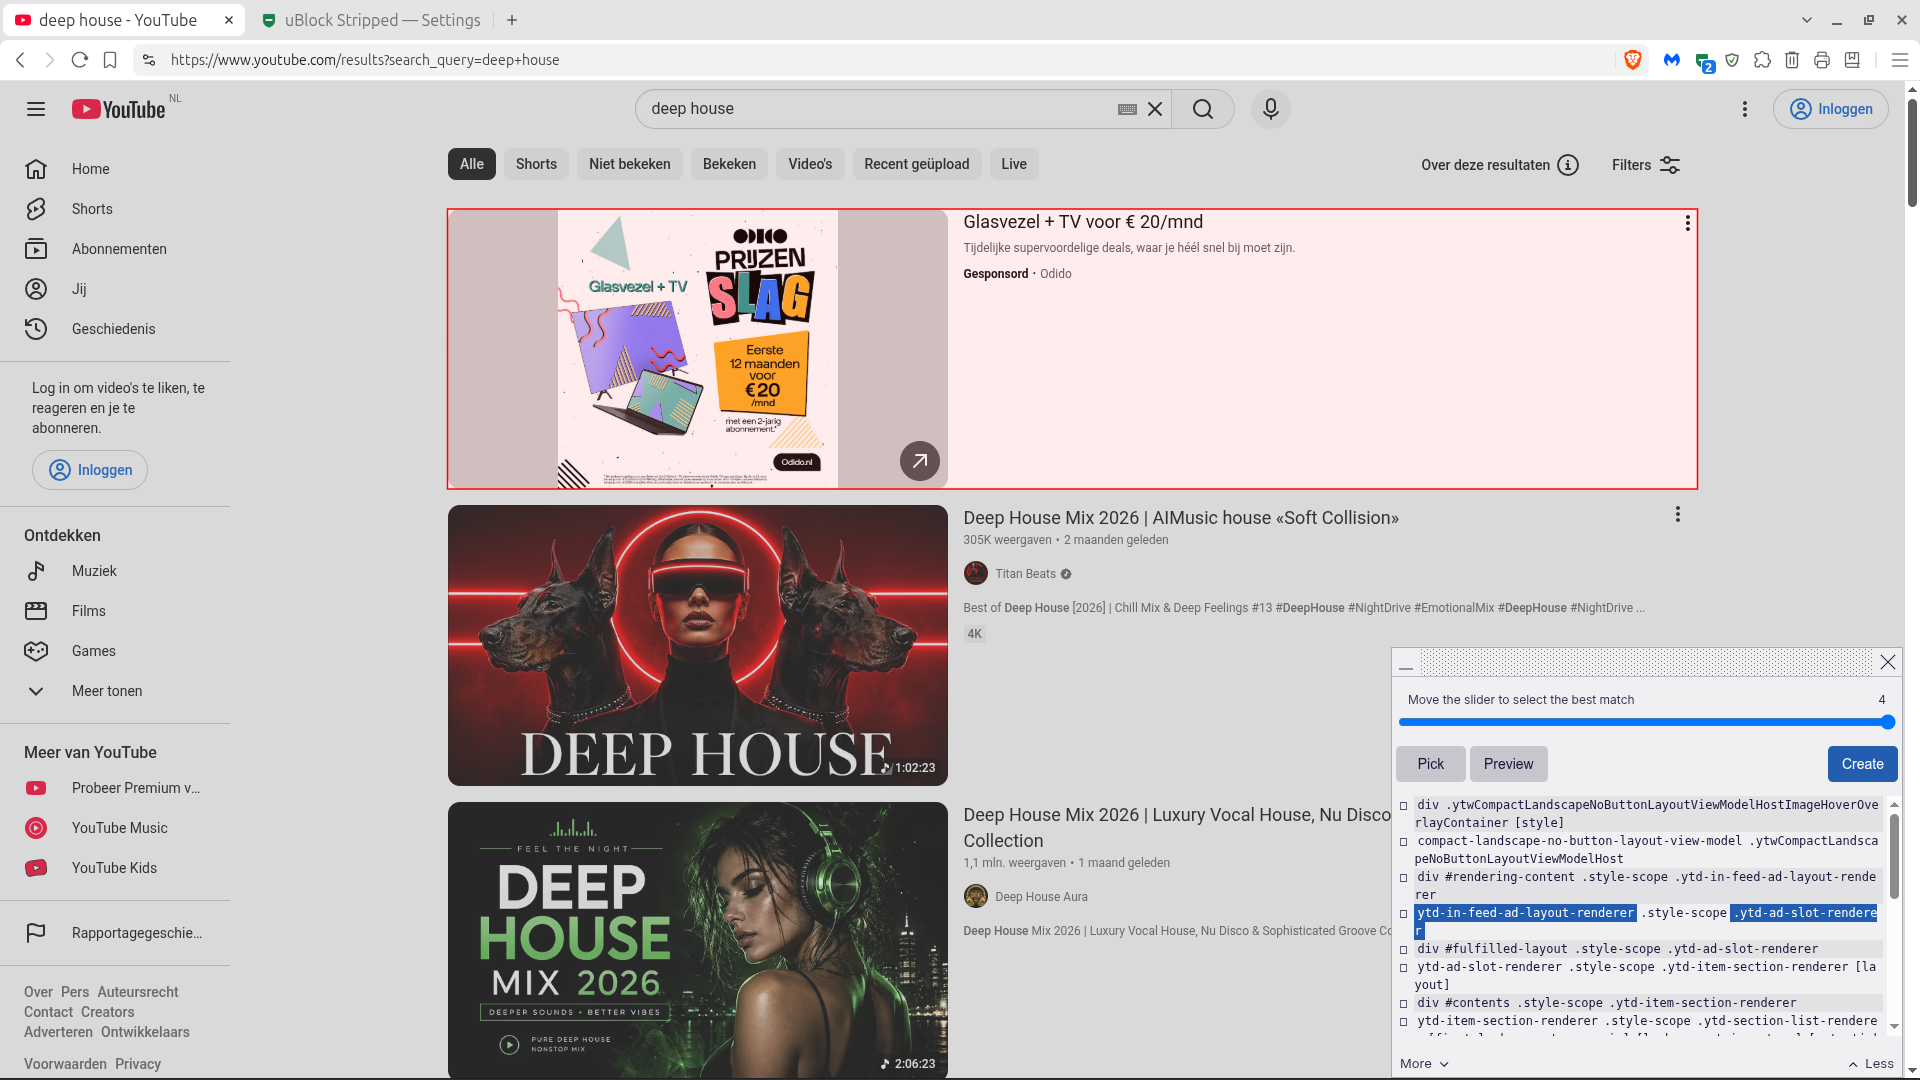Toggle checkbox for highlighted ytd-in-feed-ad-layout-renderer row
Viewport: 1920px width, 1080px height.
[x=1404, y=913]
